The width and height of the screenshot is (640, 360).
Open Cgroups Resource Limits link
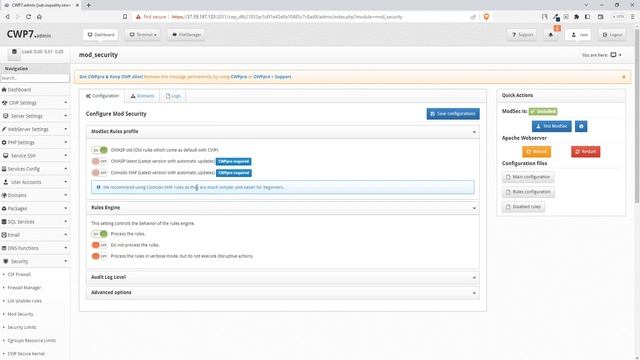[x=31, y=340]
